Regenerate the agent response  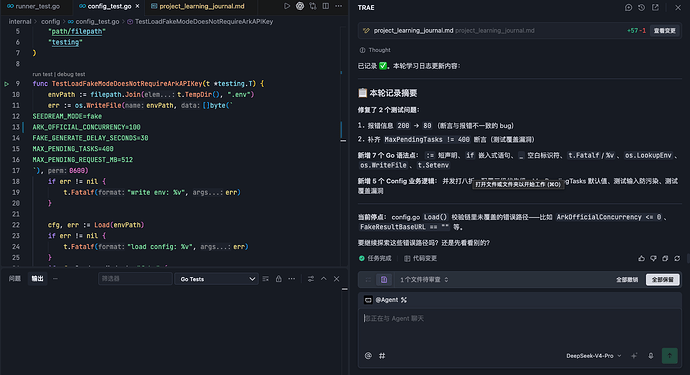pos(677,258)
